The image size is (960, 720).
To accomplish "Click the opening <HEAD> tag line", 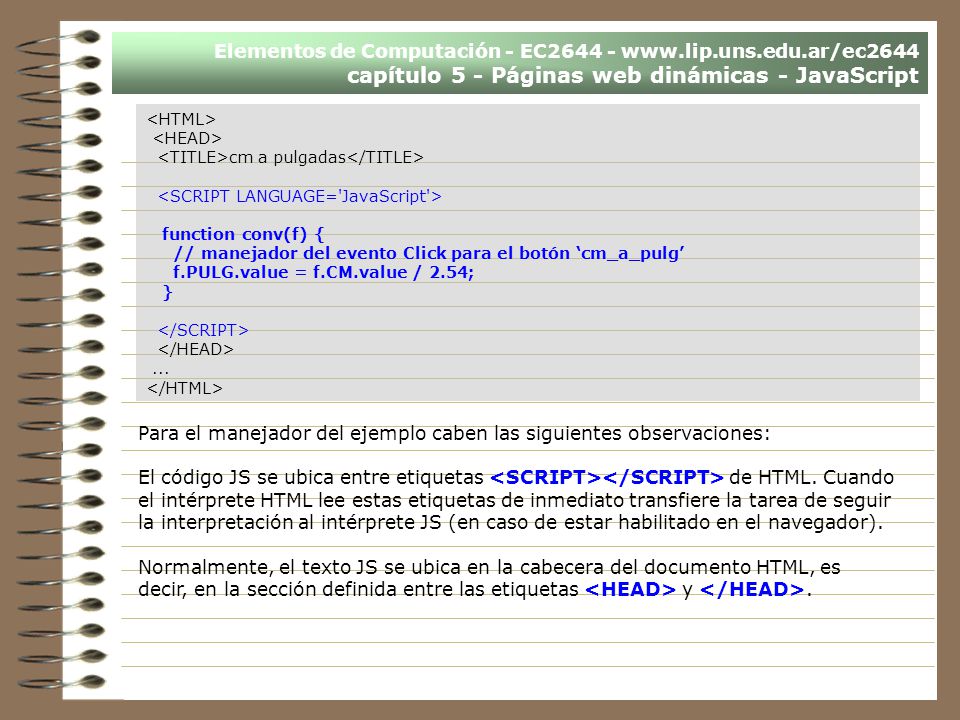I will point(187,138).
